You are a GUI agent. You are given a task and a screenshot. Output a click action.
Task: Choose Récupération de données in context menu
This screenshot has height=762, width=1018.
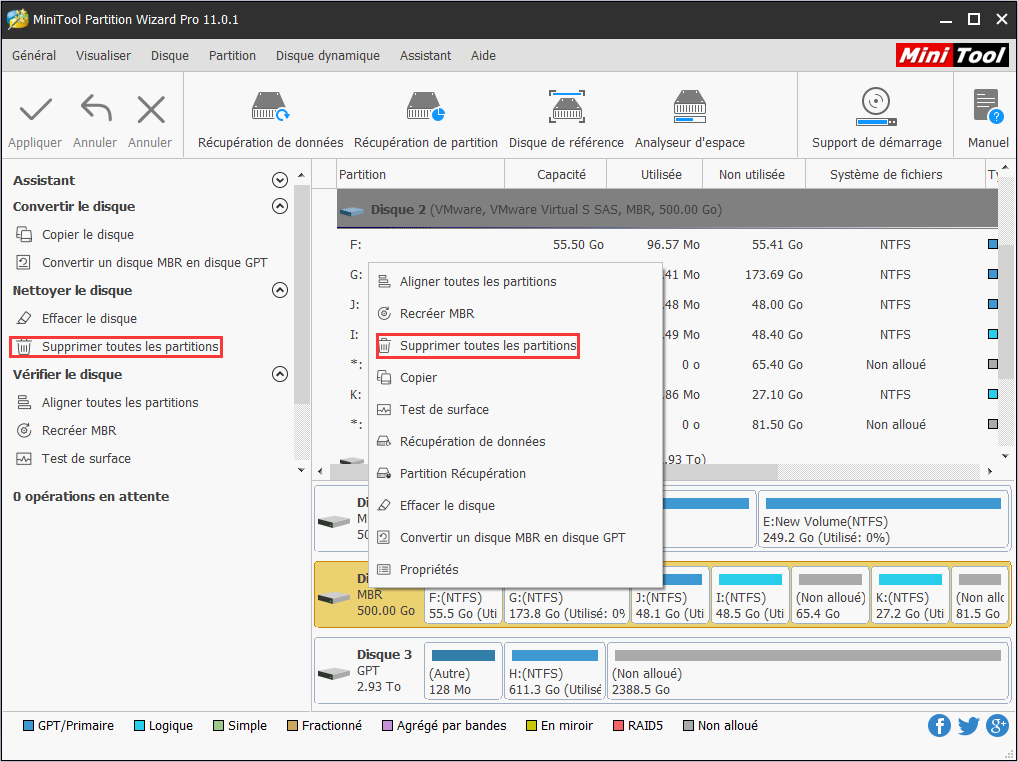(x=515, y=441)
